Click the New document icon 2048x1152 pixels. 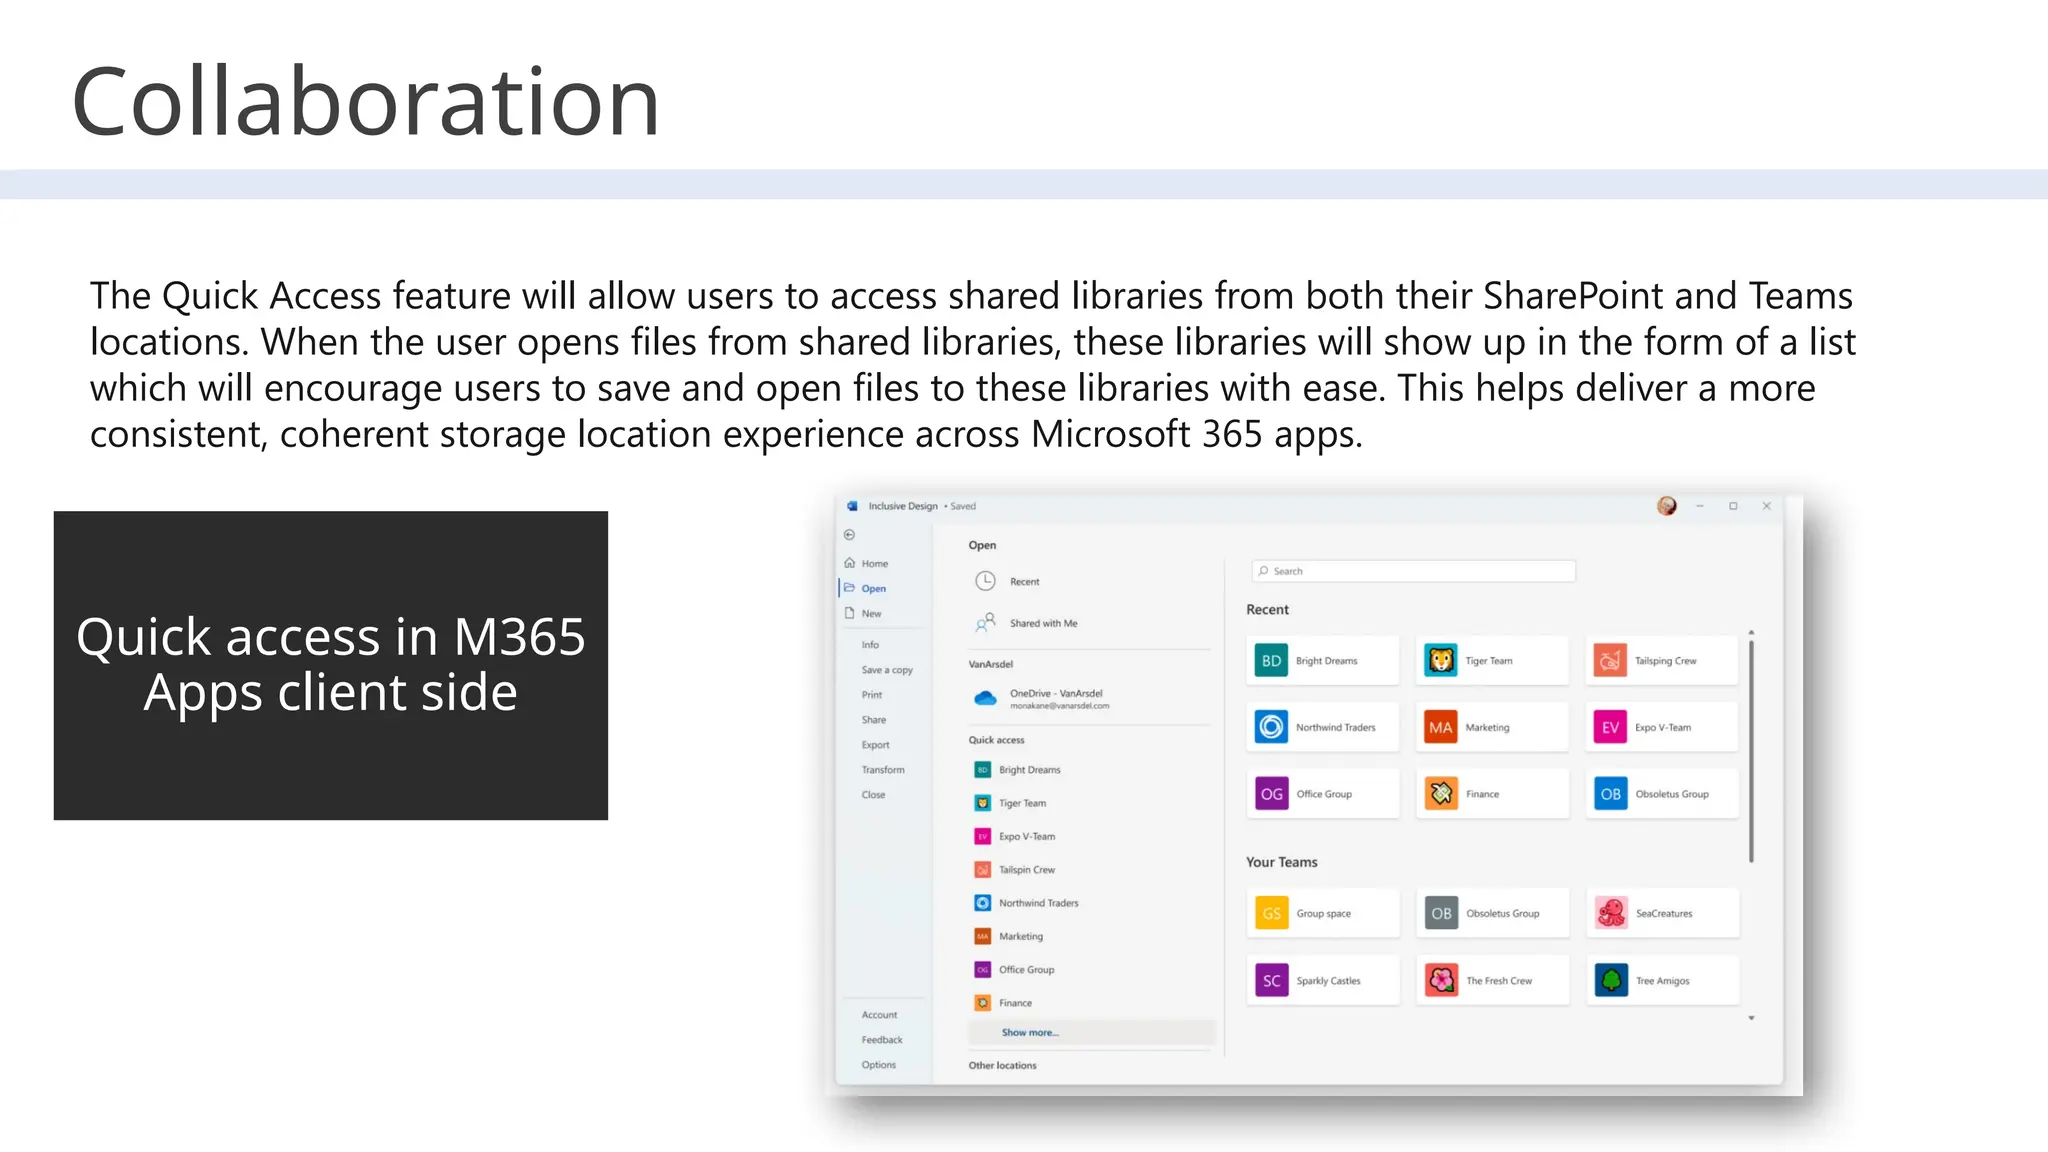coord(850,613)
